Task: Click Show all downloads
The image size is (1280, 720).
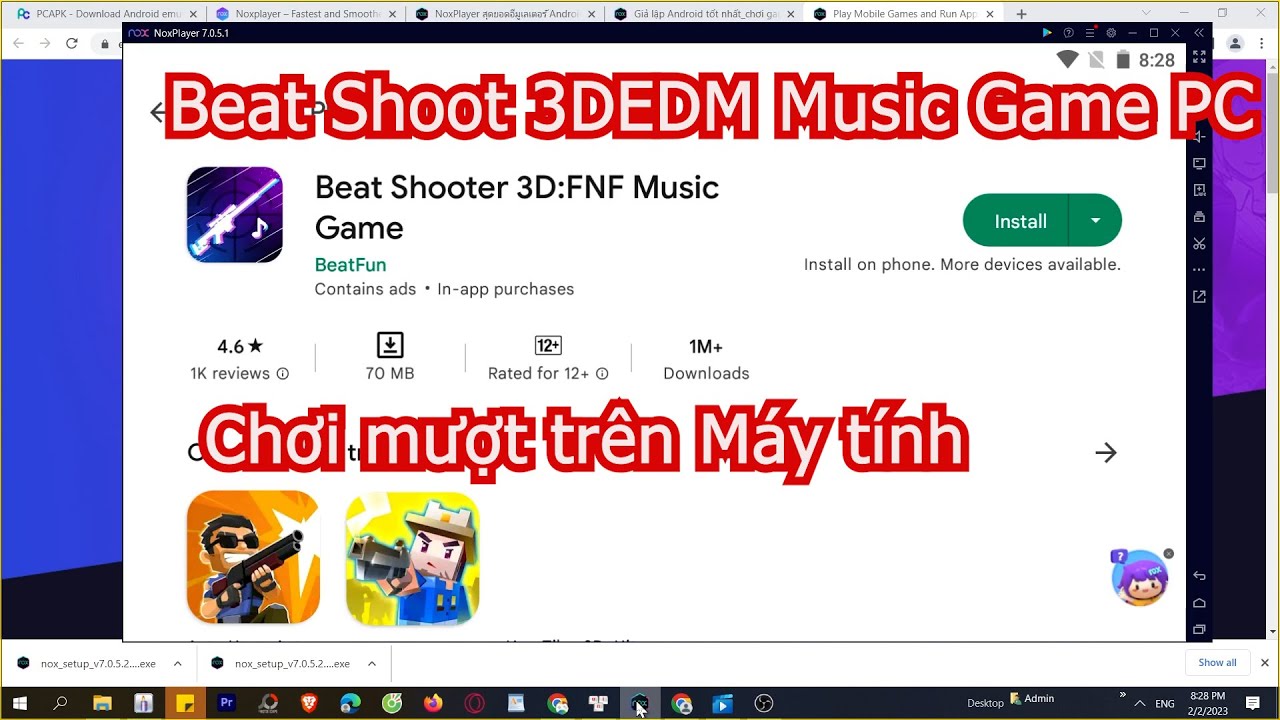Action: click(1217, 662)
